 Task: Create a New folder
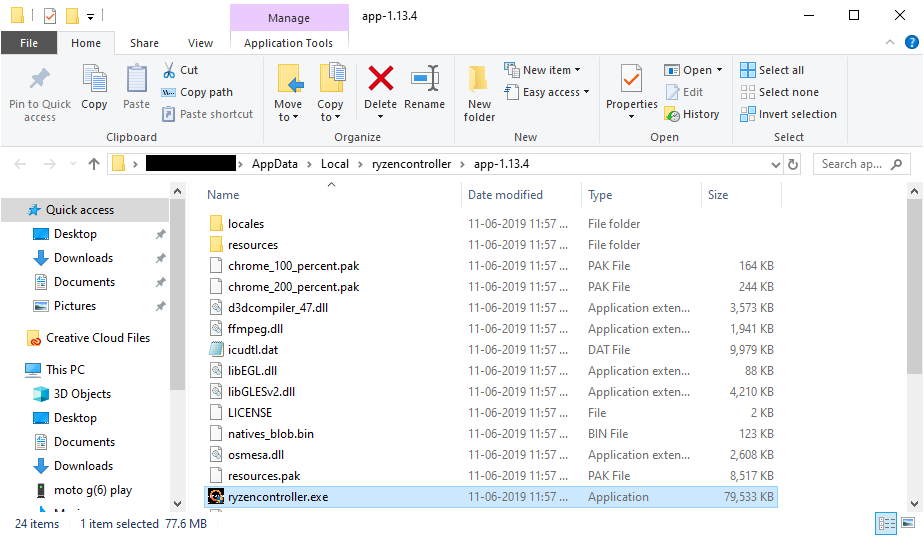pos(479,94)
